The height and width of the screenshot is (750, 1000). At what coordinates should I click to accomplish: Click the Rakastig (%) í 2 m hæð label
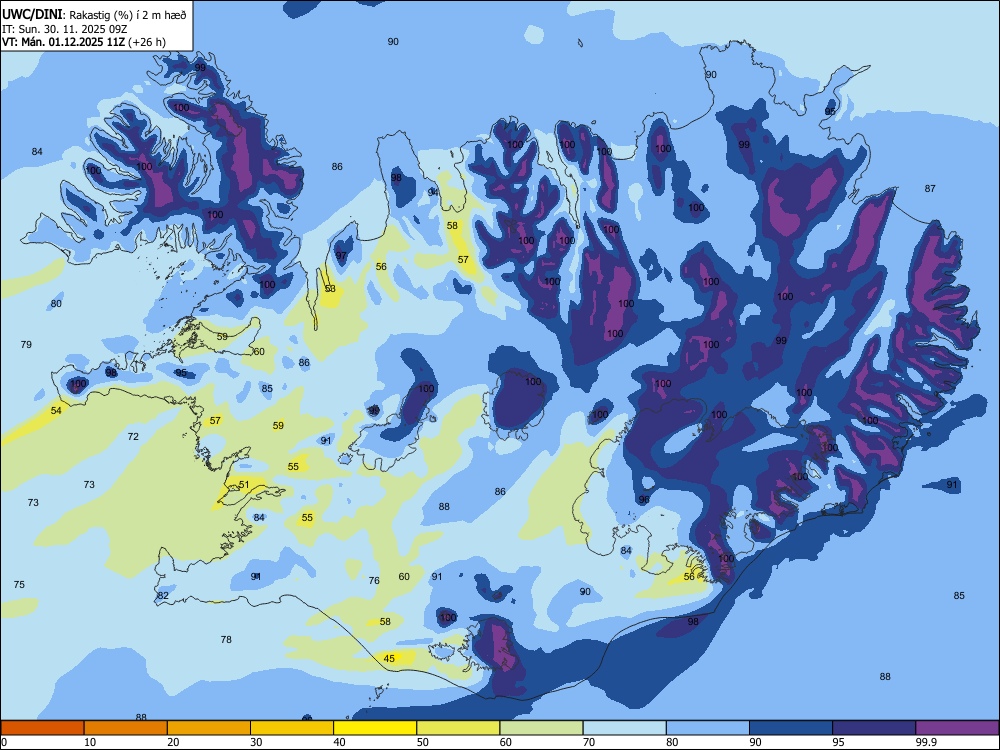pos(128,15)
